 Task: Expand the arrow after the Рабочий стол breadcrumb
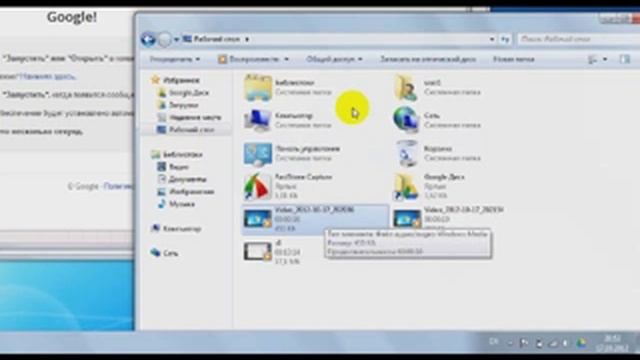[247, 40]
